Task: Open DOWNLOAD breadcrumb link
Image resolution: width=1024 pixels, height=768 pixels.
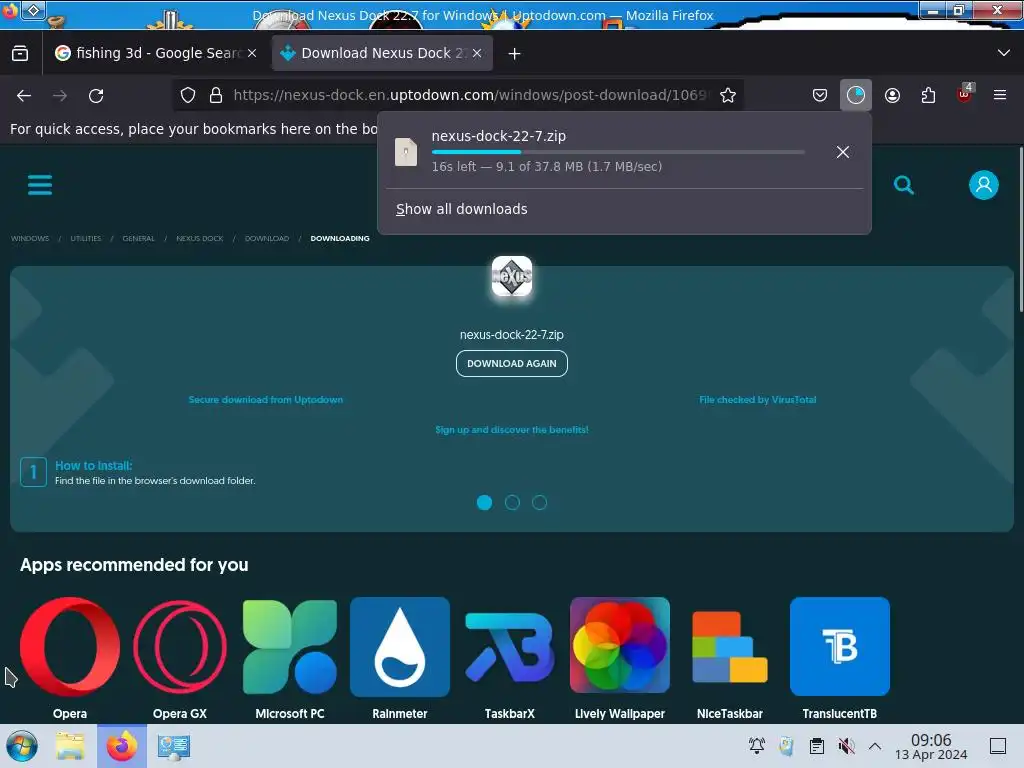Action: pos(266,238)
